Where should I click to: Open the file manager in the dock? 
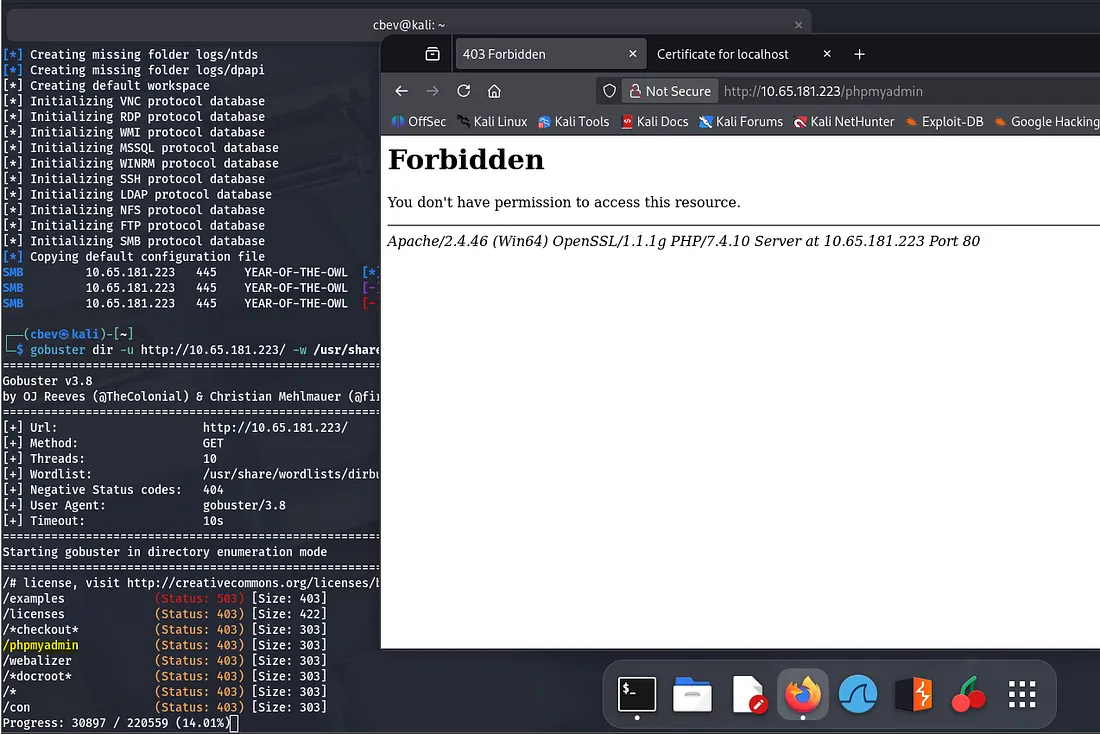click(692, 694)
